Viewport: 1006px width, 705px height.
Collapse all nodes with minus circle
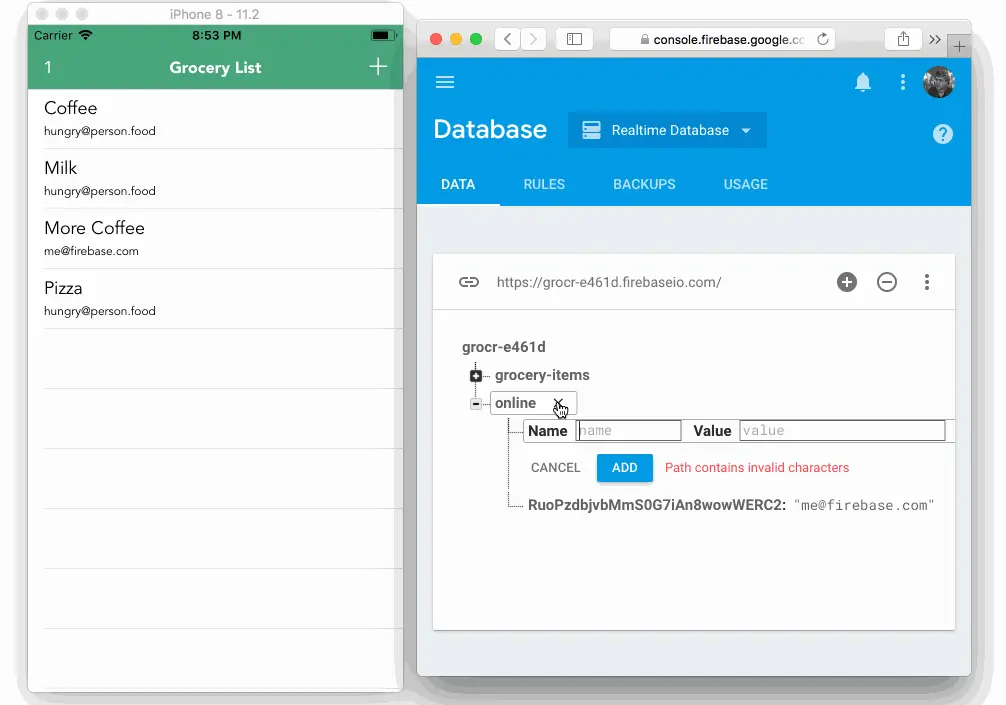tap(887, 282)
